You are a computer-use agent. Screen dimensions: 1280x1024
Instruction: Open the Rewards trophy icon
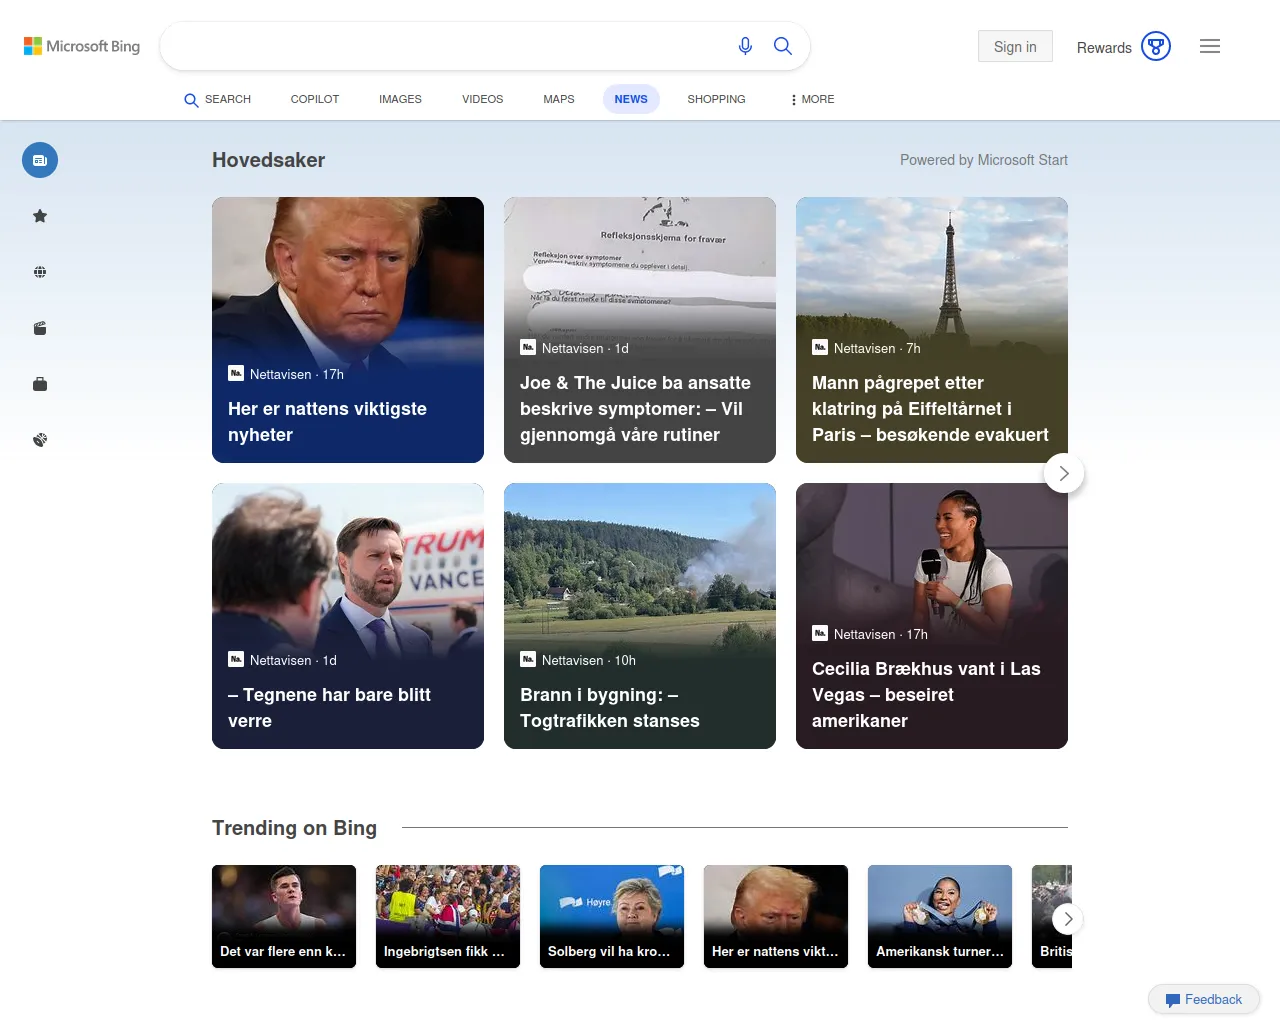coord(1156,46)
